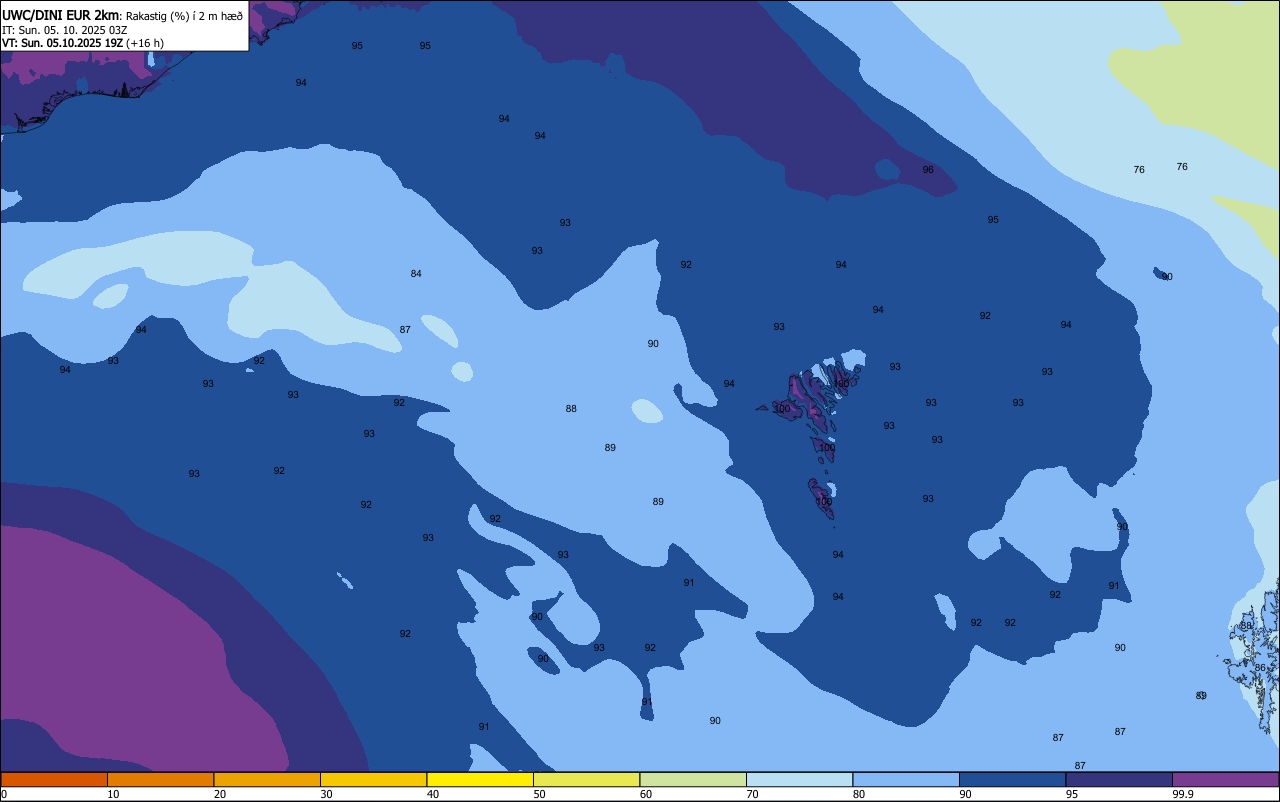Click the legend tick label "50"
The height and width of the screenshot is (802, 1280).
click(539, 794)
